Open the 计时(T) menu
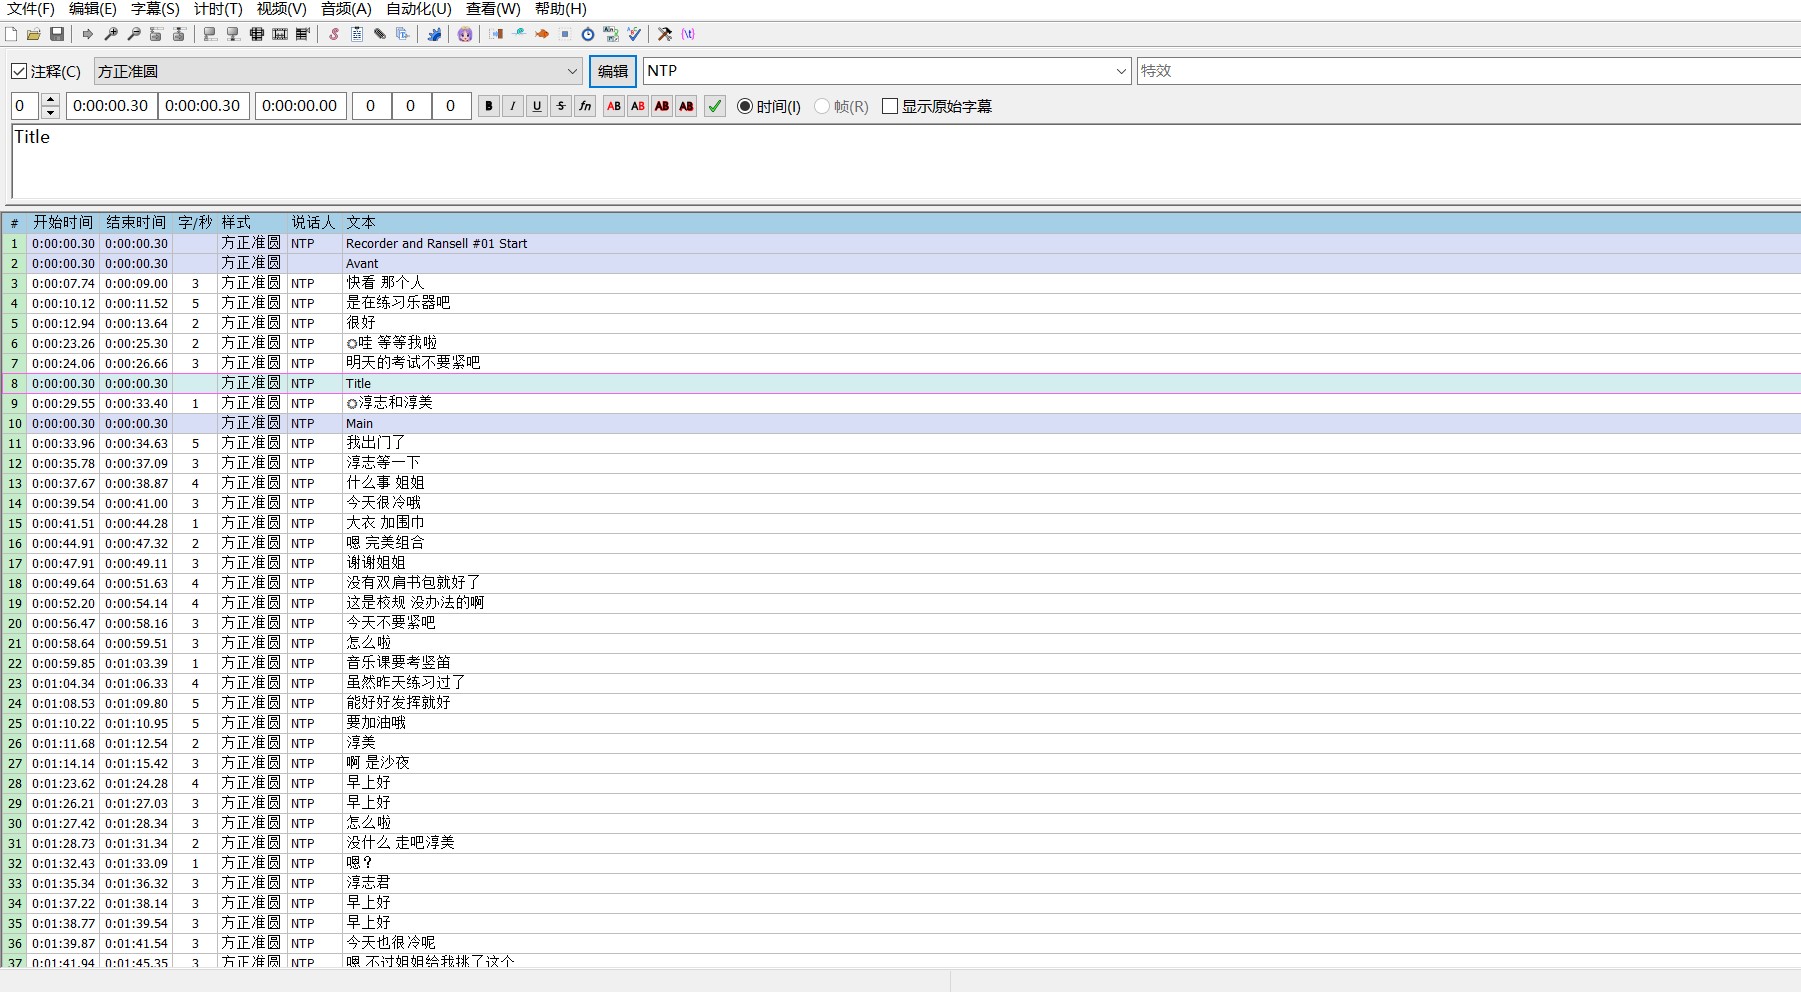The height and width of the screenshot is (992, 1801). point(218,9)
